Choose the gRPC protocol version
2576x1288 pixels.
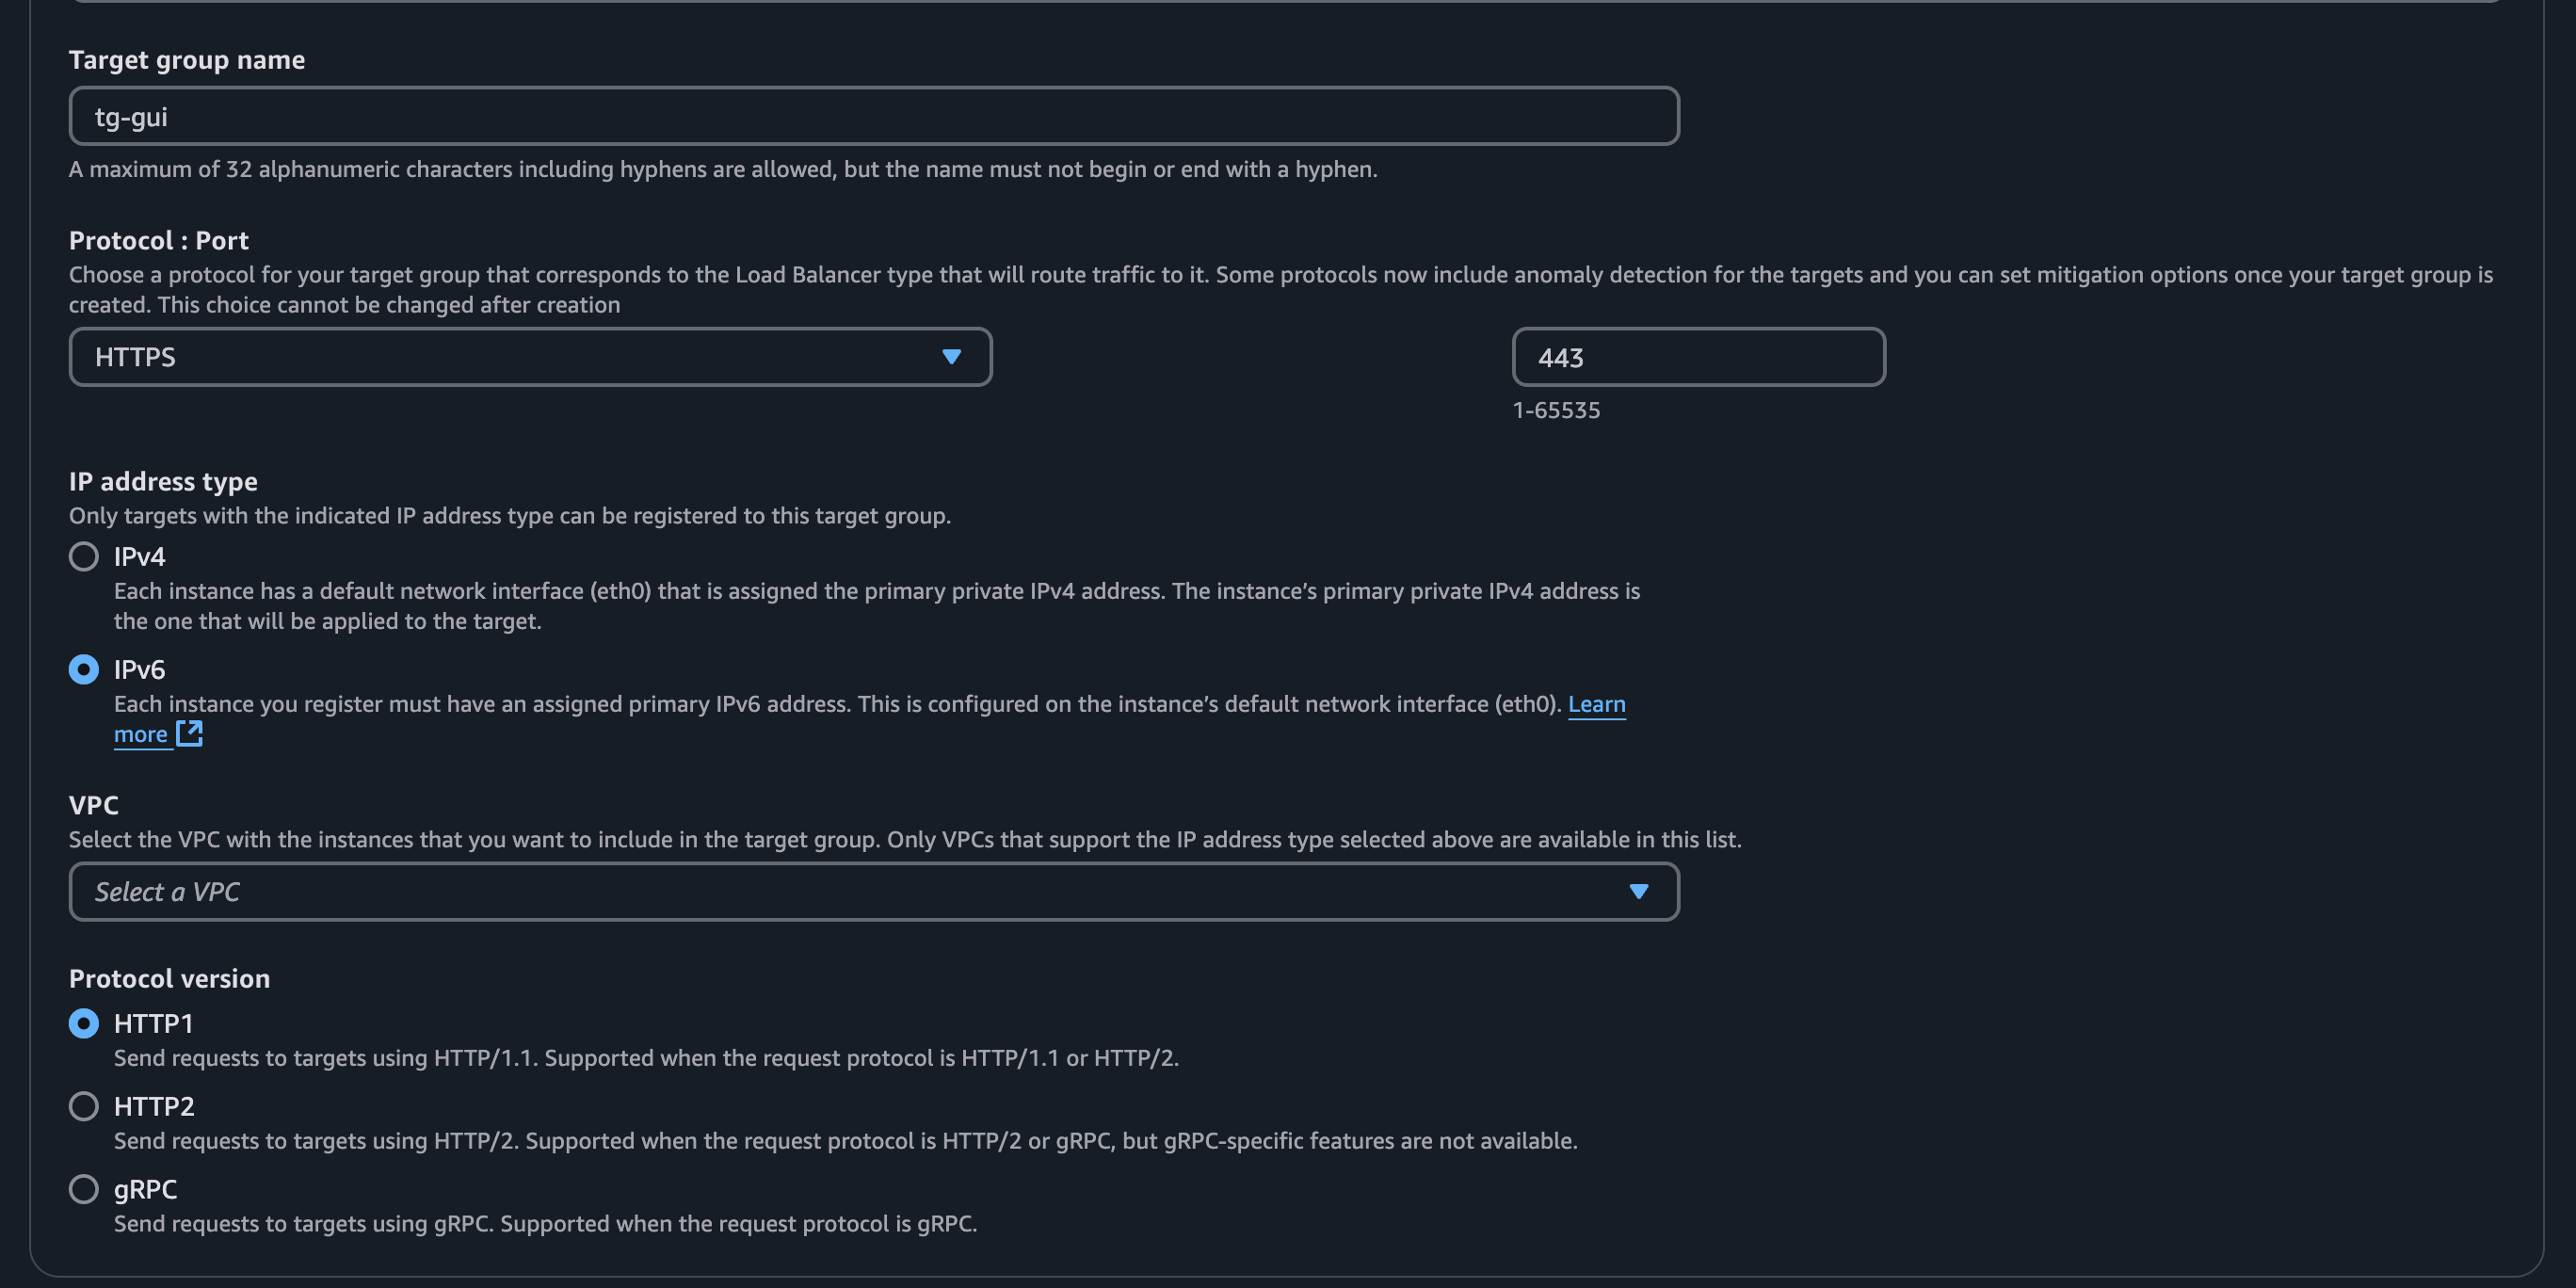(84, 1189)
